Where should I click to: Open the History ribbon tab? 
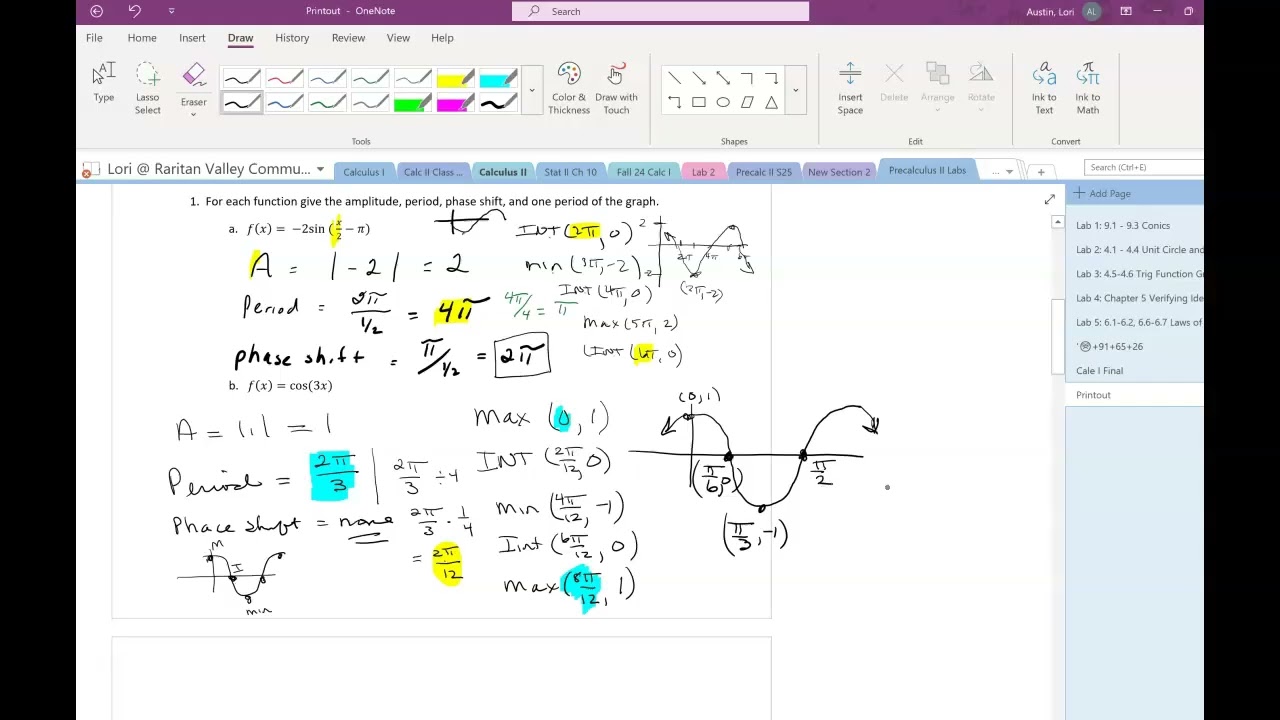[292, 38]
